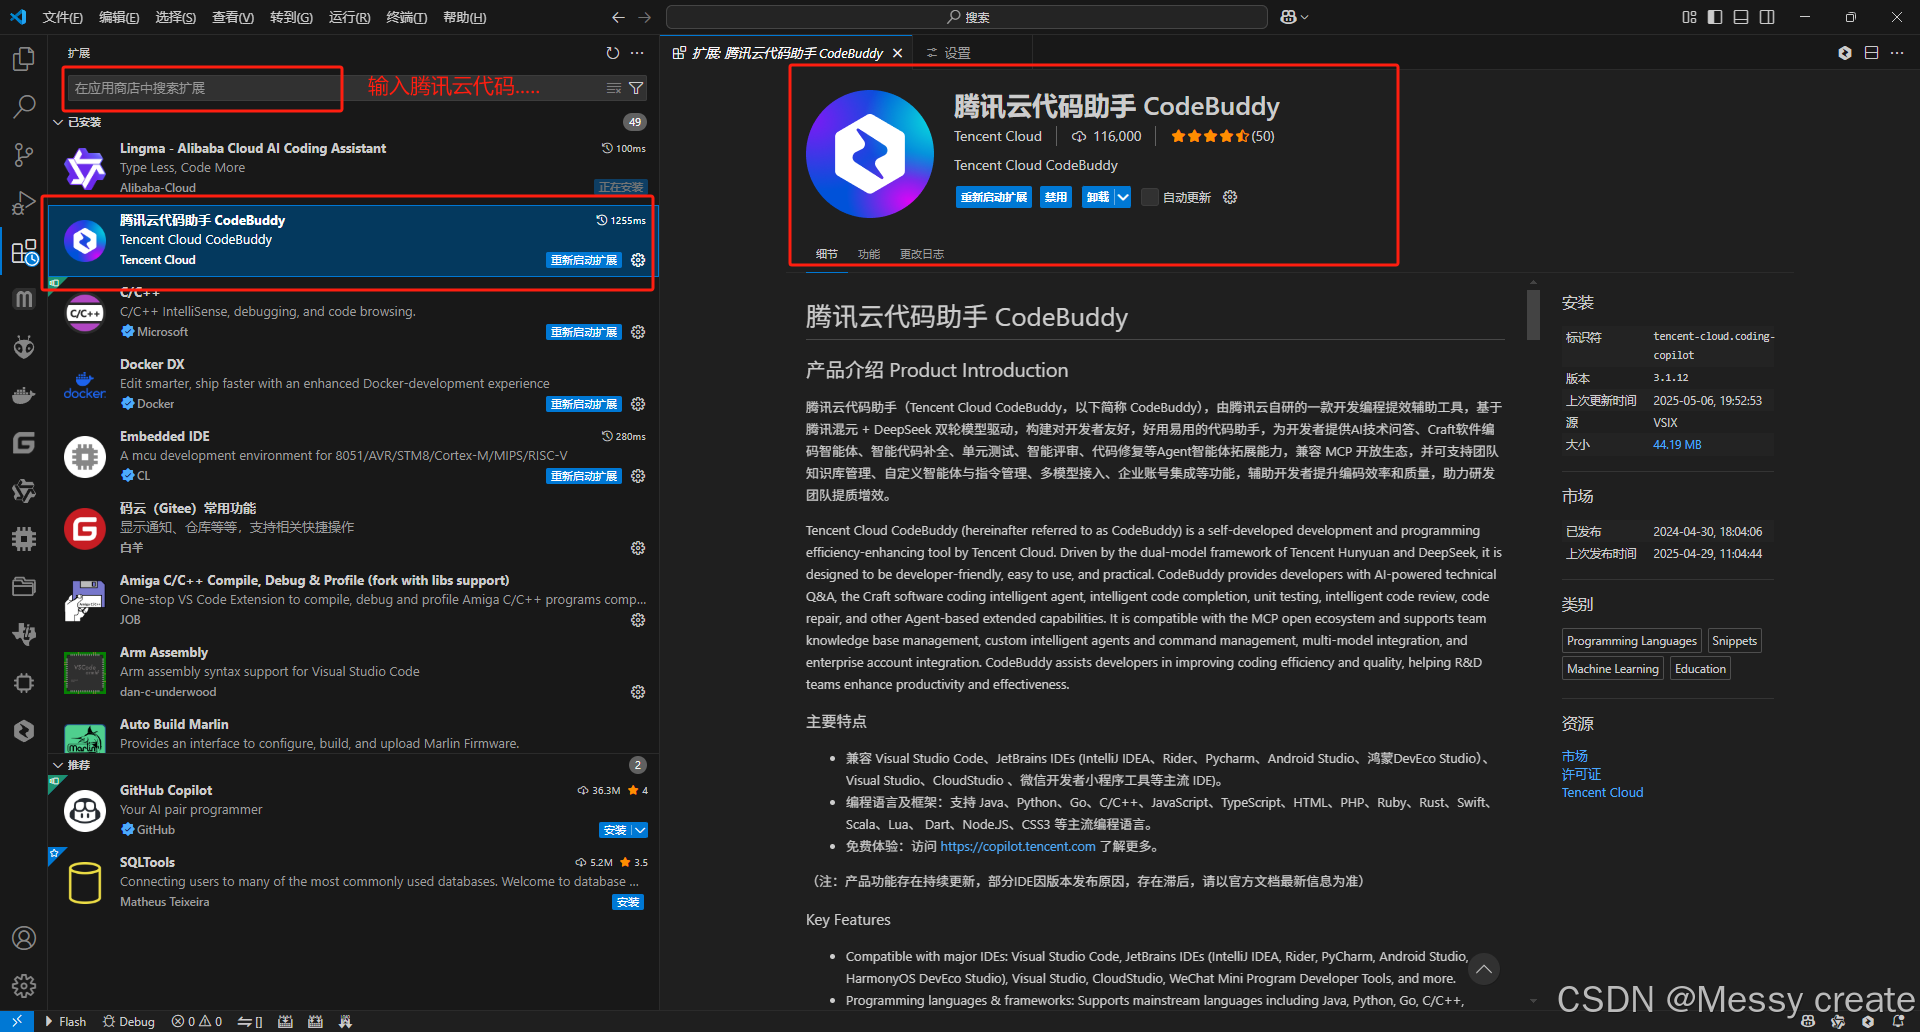Open the CodeBuddy hexagon icon in activity bar
This screenshot has height=1032, width=1920.
click(x=24, y=731)
